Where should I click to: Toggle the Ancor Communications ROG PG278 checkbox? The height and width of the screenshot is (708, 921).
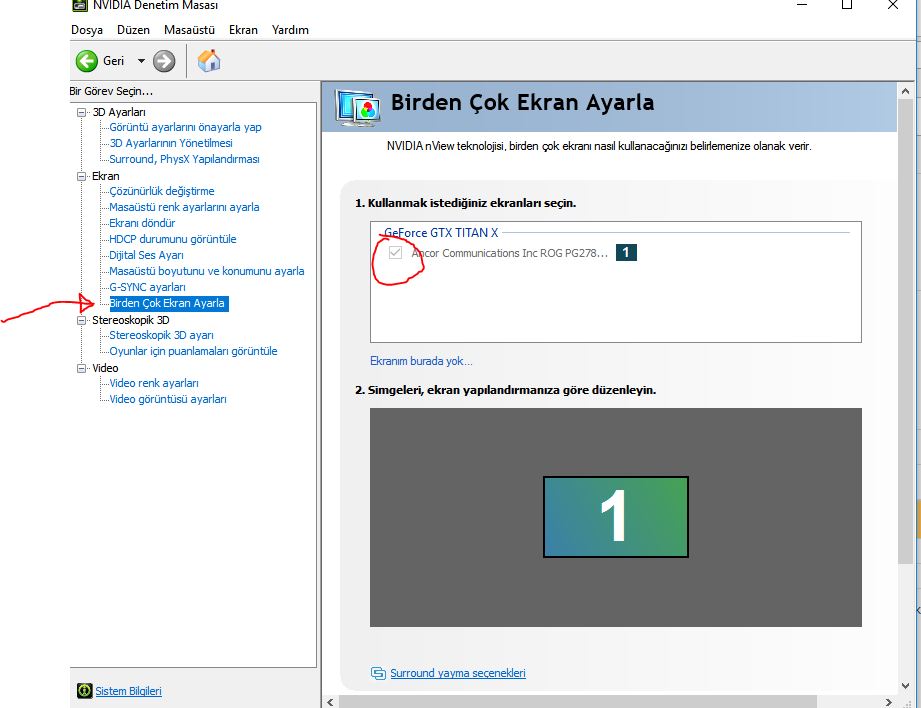[x=395, y=253]
